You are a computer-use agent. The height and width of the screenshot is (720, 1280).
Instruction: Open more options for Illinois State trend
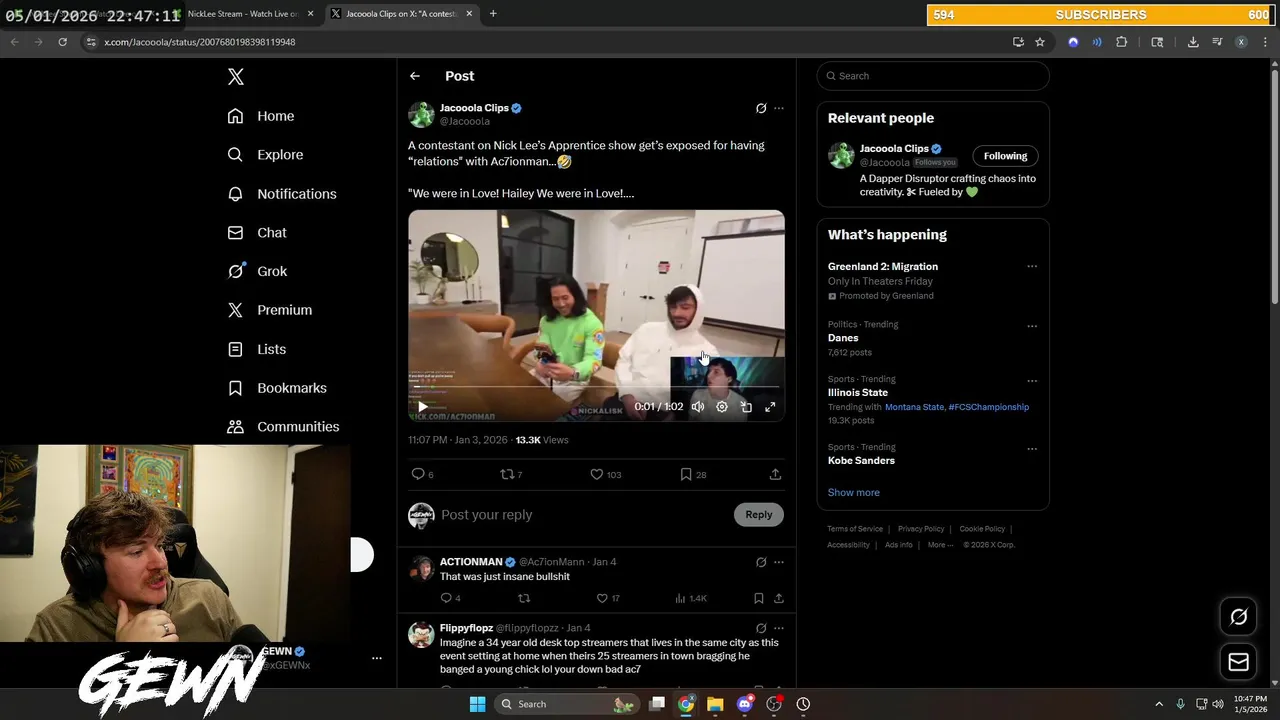point(1032,381)
